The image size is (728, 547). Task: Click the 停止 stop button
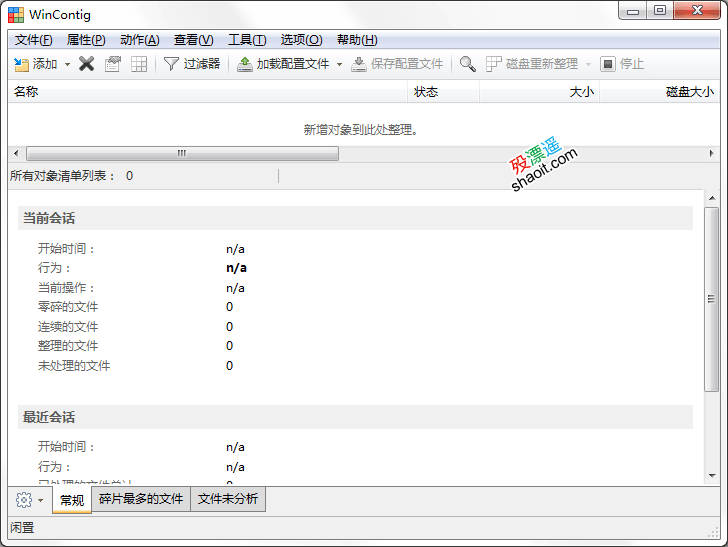pos(622,64)
